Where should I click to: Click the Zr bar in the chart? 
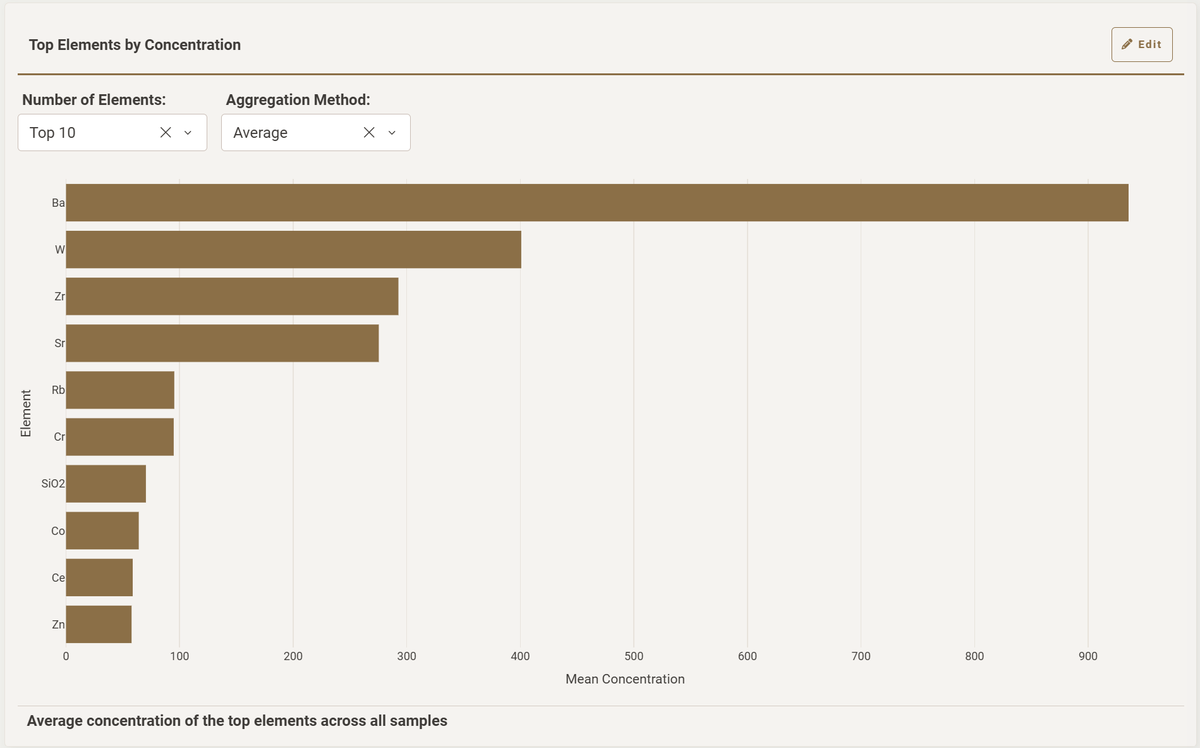click(x=230, y=296)
